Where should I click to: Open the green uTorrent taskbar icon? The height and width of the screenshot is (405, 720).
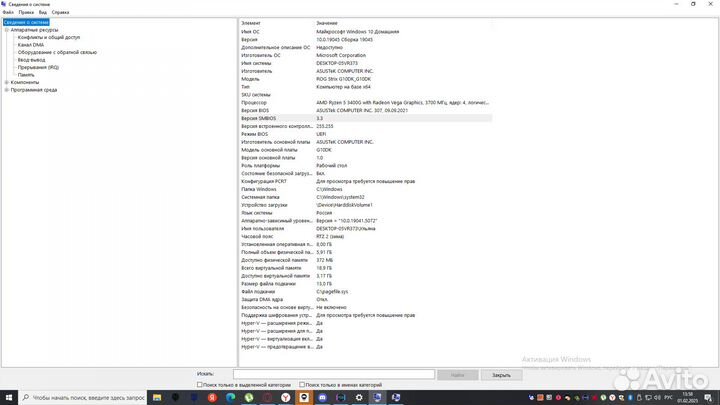tap(249, 398)
